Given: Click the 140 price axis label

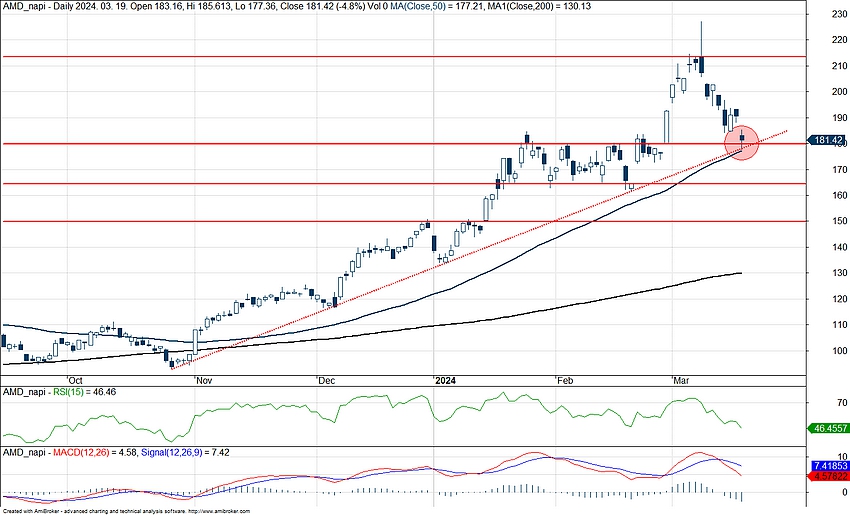Looking at the screenshot, I should [x=839, y=247].
